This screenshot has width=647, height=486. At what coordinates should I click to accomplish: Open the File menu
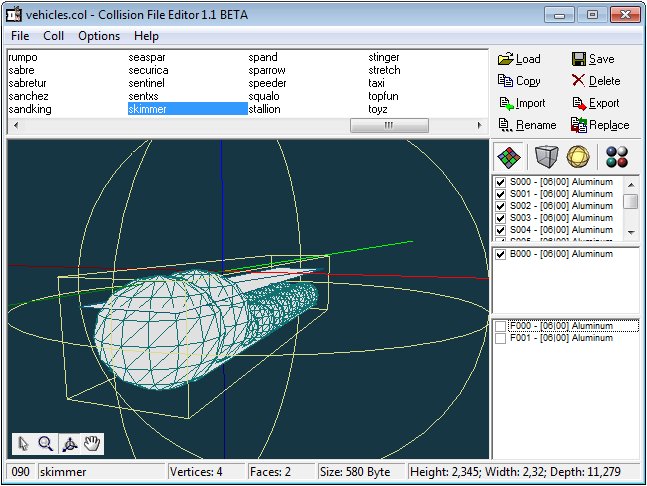[20, 36]
